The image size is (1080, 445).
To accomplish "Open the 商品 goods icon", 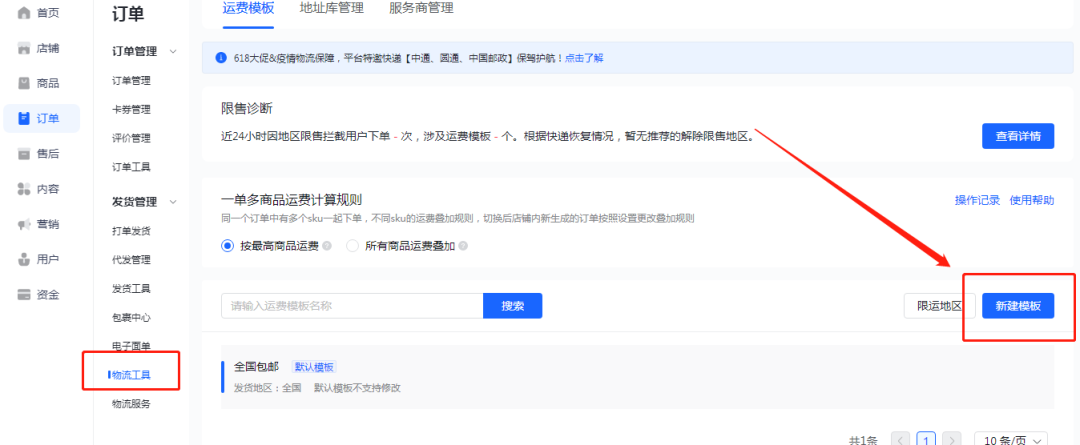I will [x=24, y=83].
